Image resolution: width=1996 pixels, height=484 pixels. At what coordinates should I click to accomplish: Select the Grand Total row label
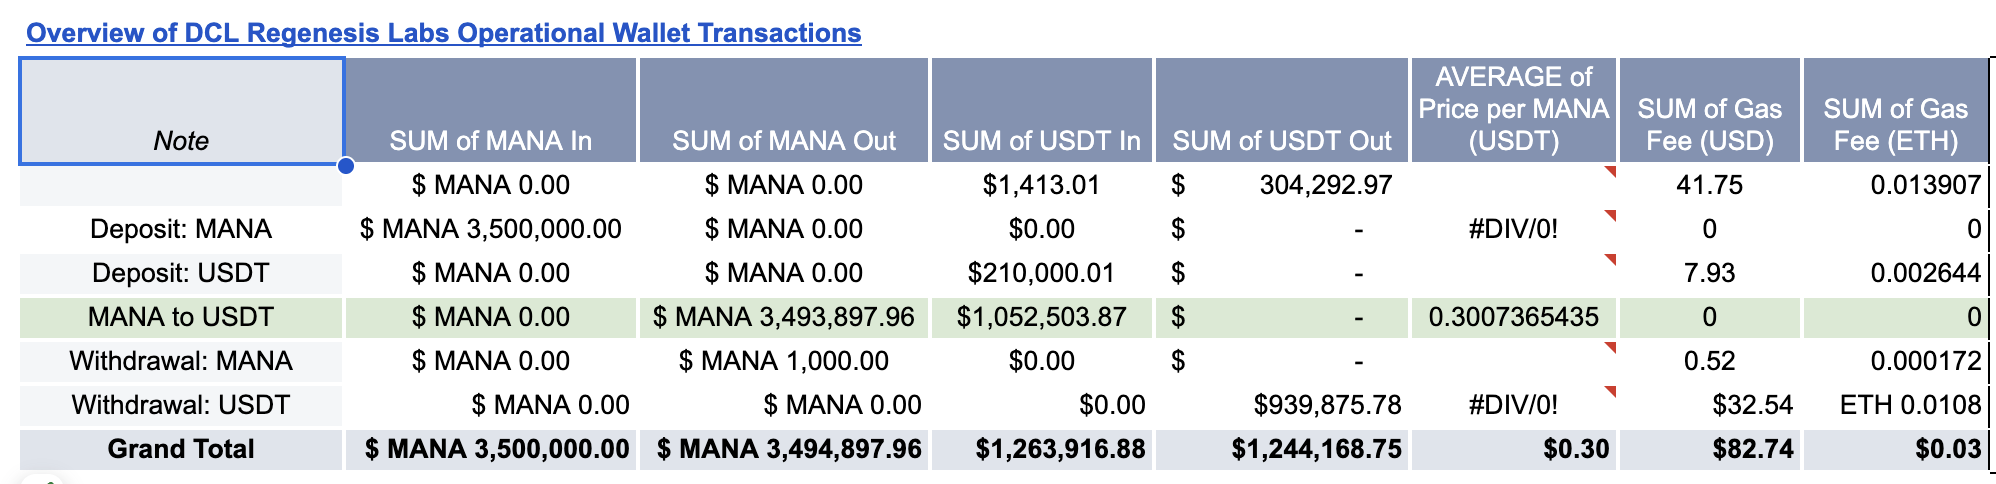click(181, 449)
